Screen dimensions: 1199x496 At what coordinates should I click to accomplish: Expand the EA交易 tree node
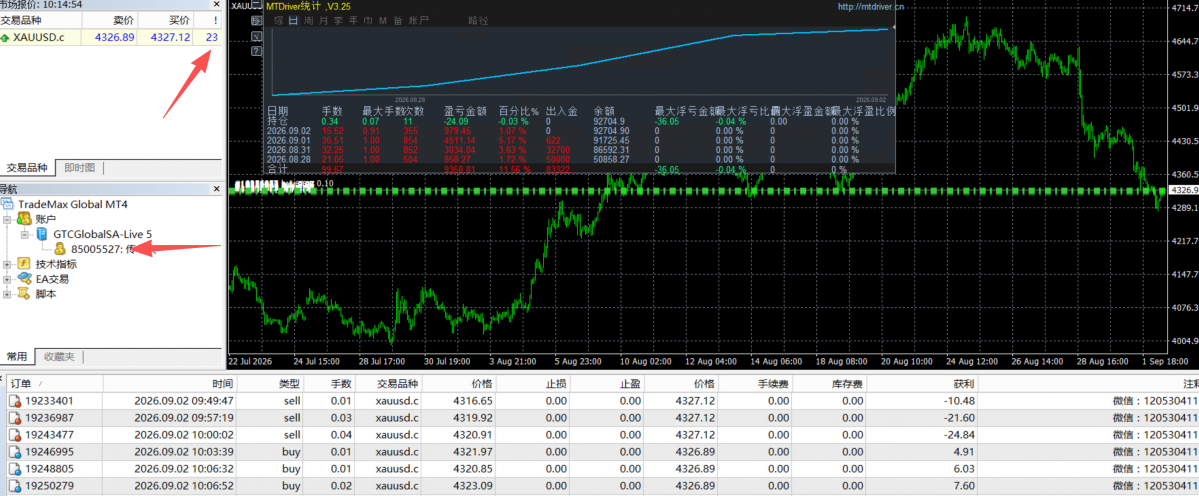pyautogui.click(x=7, y=279)
